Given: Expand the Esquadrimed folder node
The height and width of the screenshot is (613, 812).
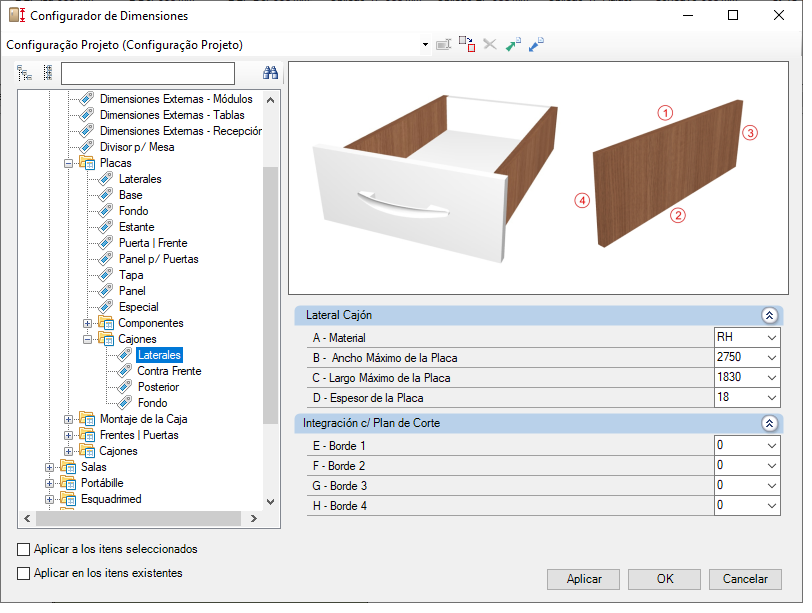Looking at the screenshot, I should [49, 500].
